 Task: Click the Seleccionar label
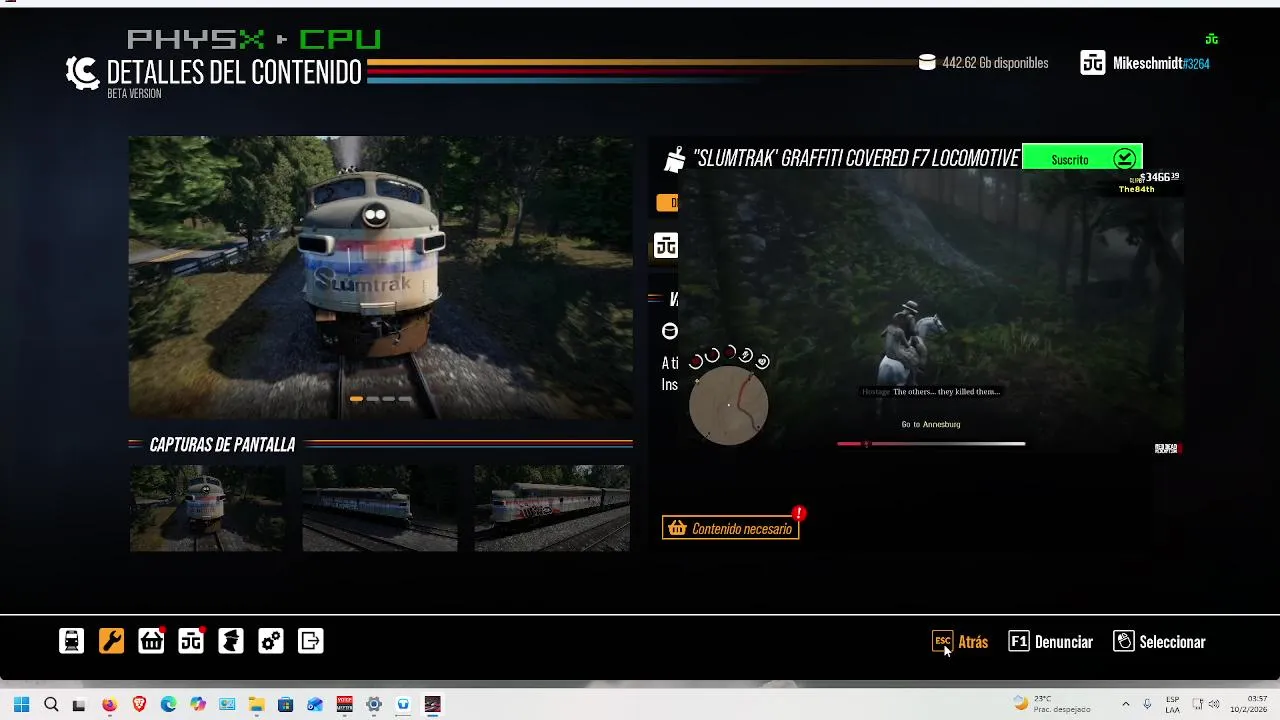1172,642
